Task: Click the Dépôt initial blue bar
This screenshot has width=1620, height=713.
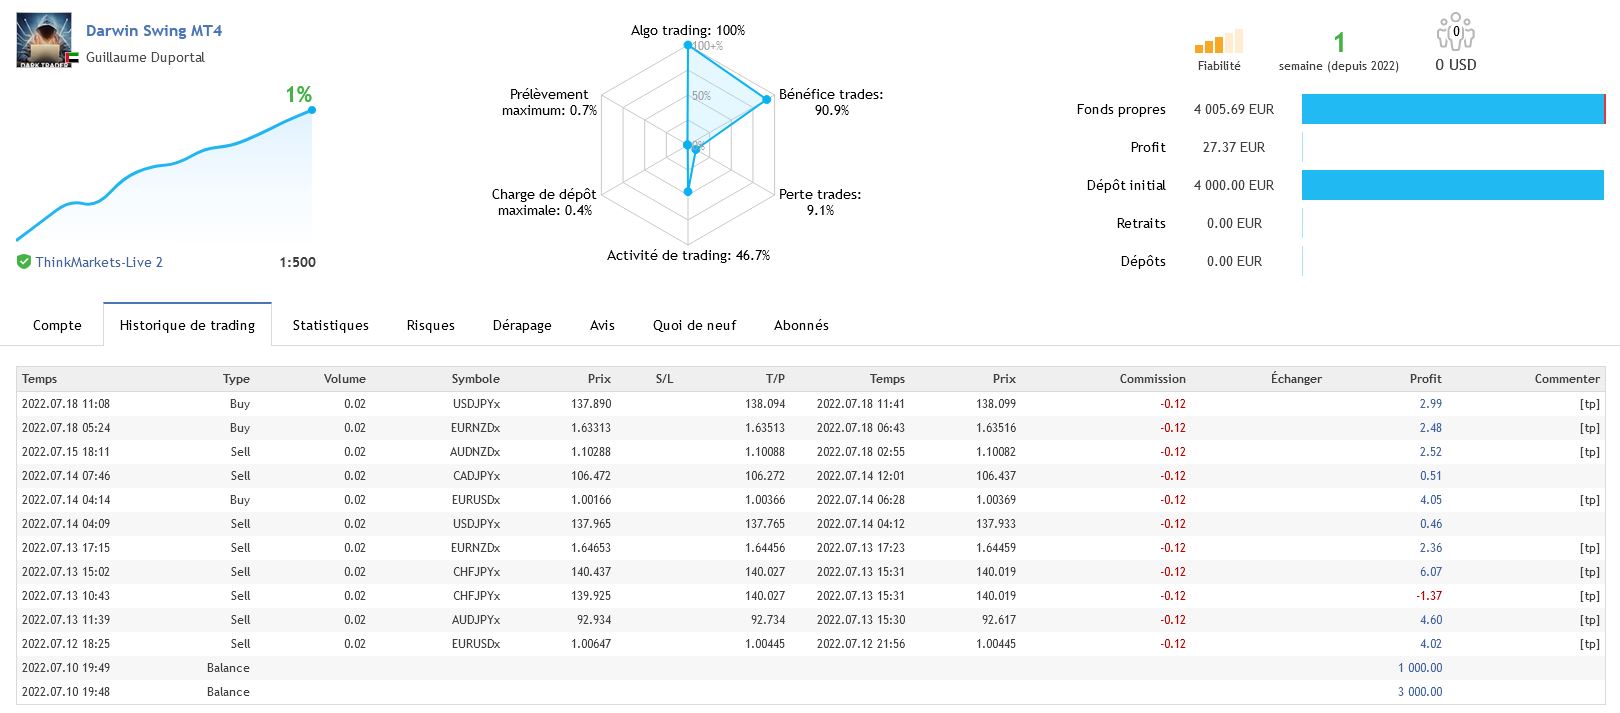Action: click(1452, 185)
